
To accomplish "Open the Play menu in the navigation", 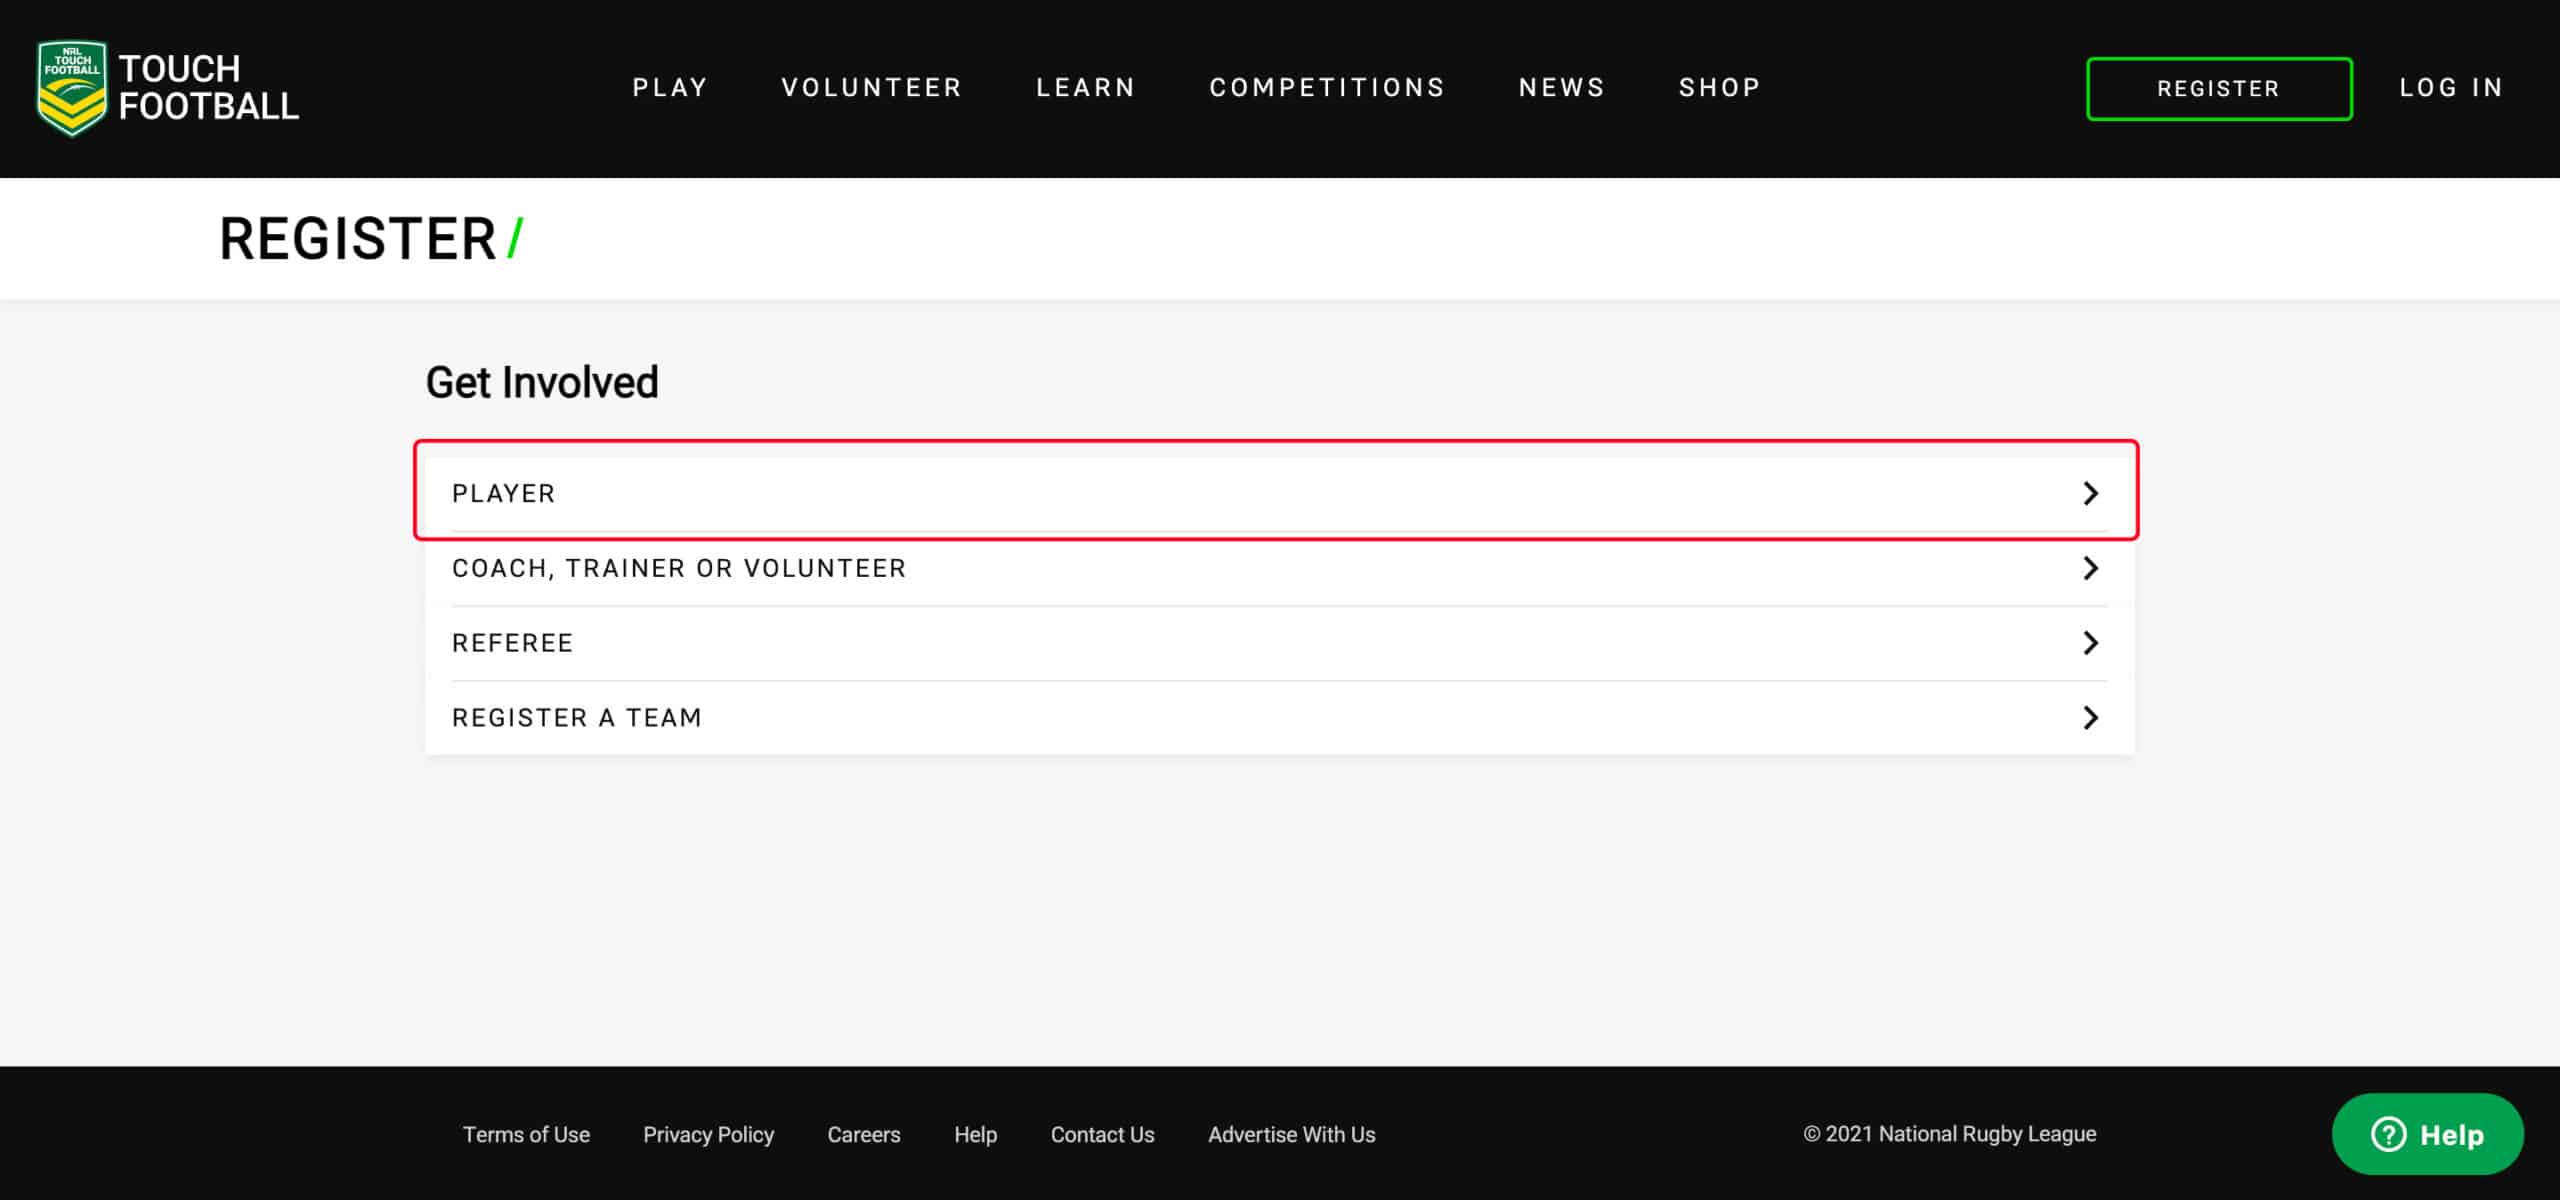I will tap(670, 88).
